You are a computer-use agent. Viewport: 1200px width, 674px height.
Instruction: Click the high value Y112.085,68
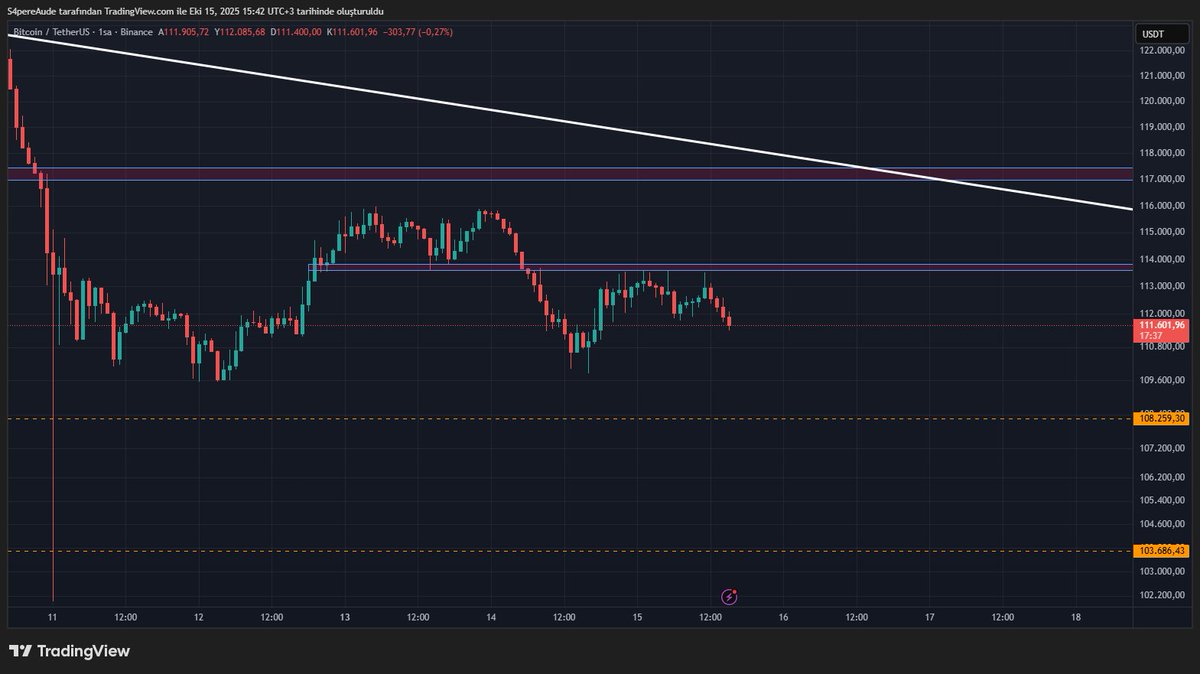239,32
